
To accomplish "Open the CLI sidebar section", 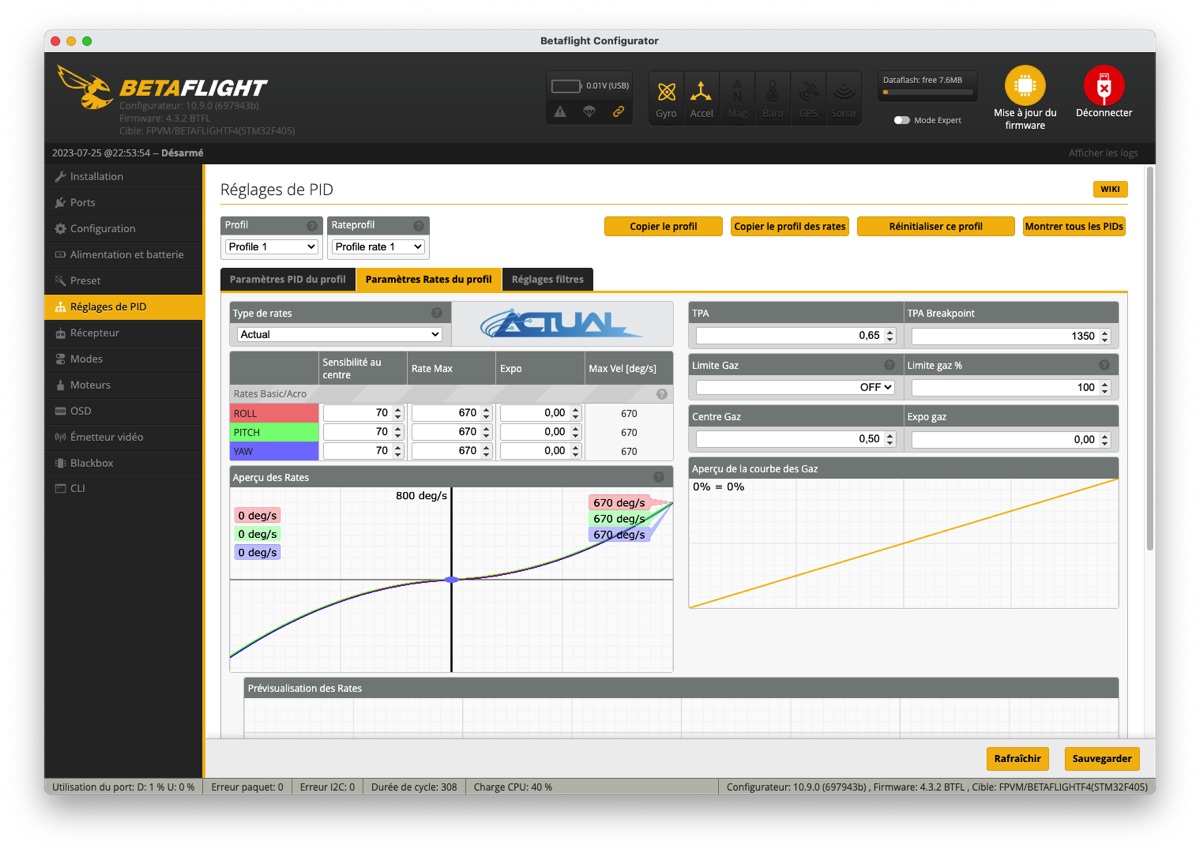I will tap(123, 489).
